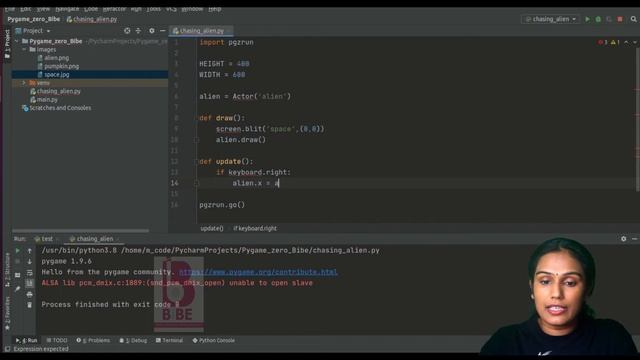Expand the venv folder
The image size is (640, 360).
pyautogui.click(x=24, y=83)
